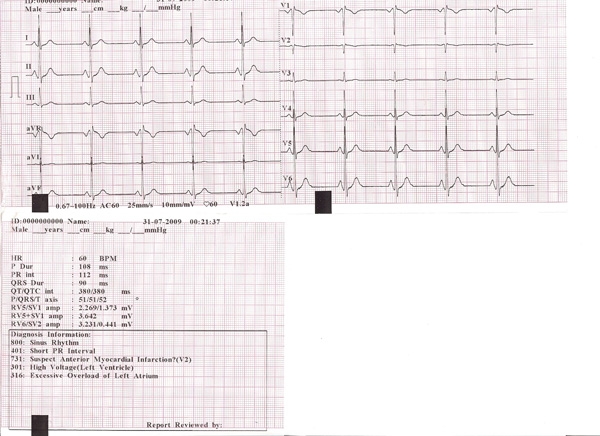
Task: Click the '25mm/s' paper speed text
Action: (x=140, y=205)
